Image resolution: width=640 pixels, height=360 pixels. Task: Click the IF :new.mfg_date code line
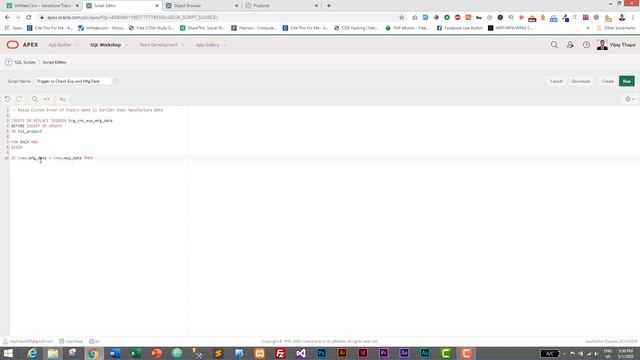(x=52, y=158)
